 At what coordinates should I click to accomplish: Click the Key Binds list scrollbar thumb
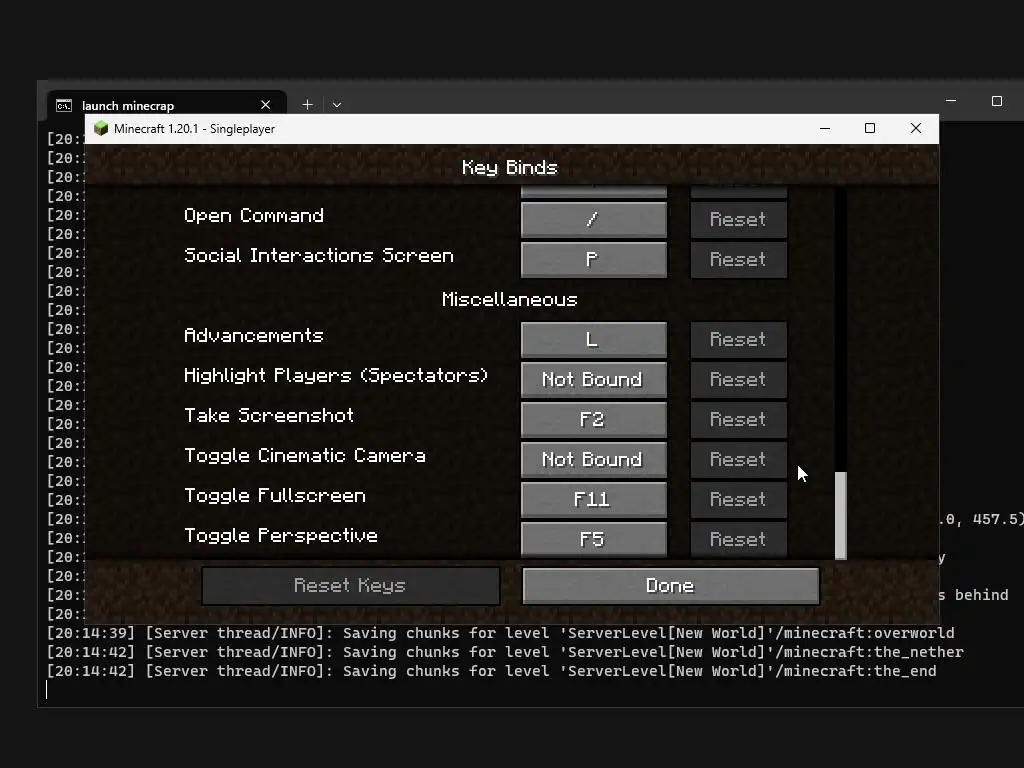841,515
